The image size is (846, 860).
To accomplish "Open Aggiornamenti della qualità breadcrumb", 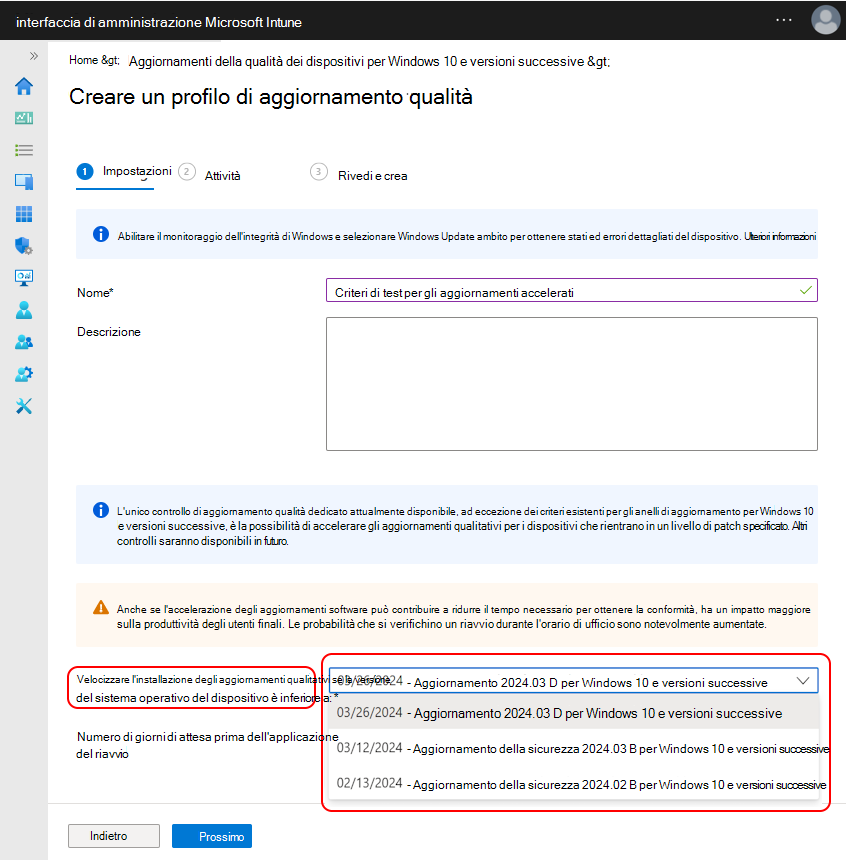I will point(356,61).
